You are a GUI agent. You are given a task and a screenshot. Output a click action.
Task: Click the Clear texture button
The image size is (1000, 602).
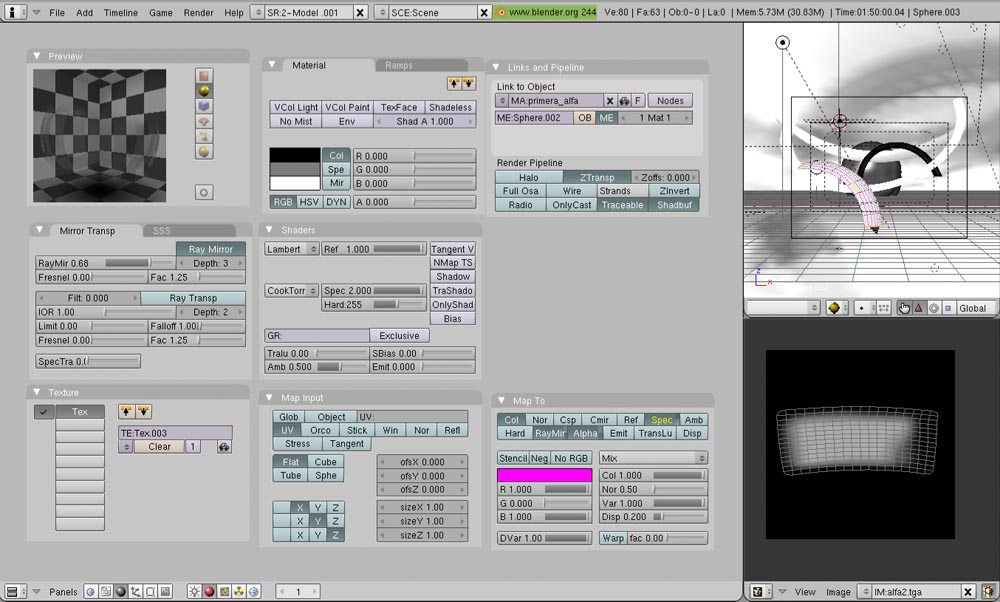(159, 447)
